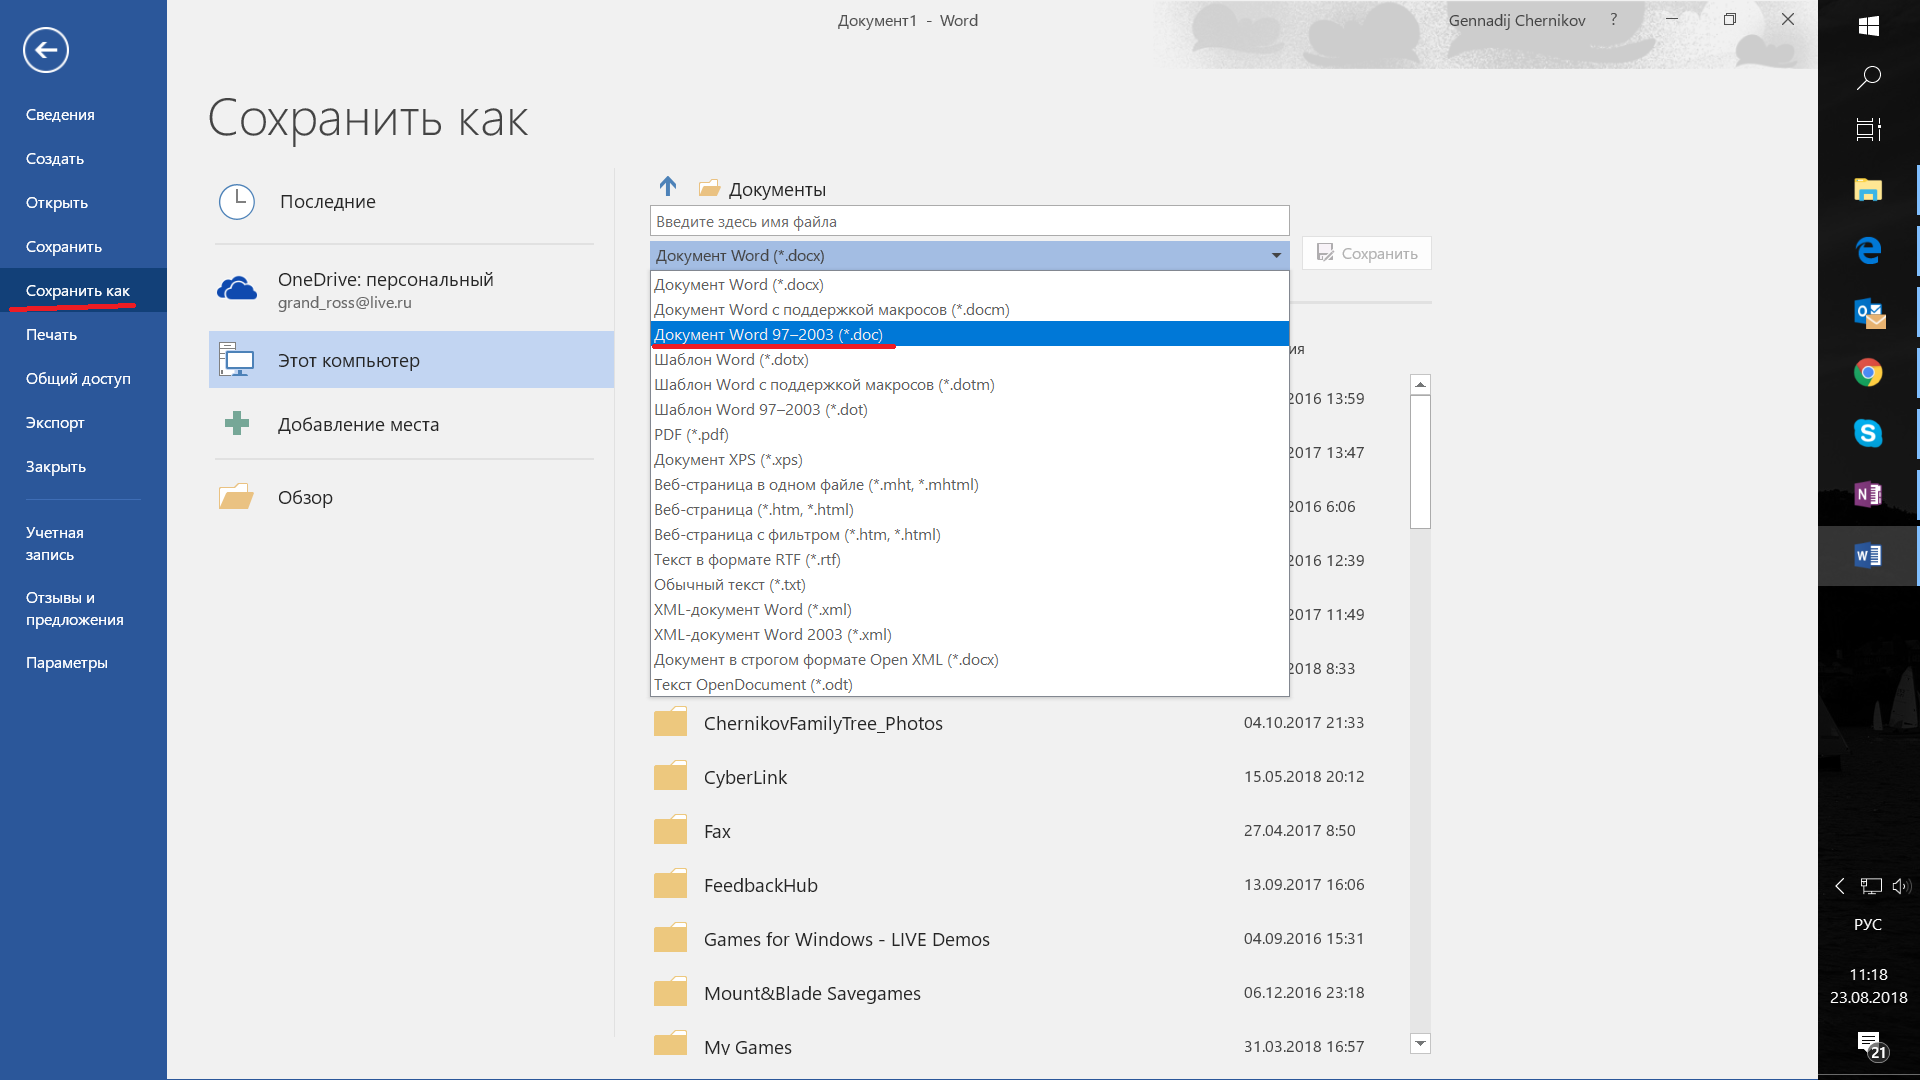Open OneNote from taskbar

pos(1868,494)
